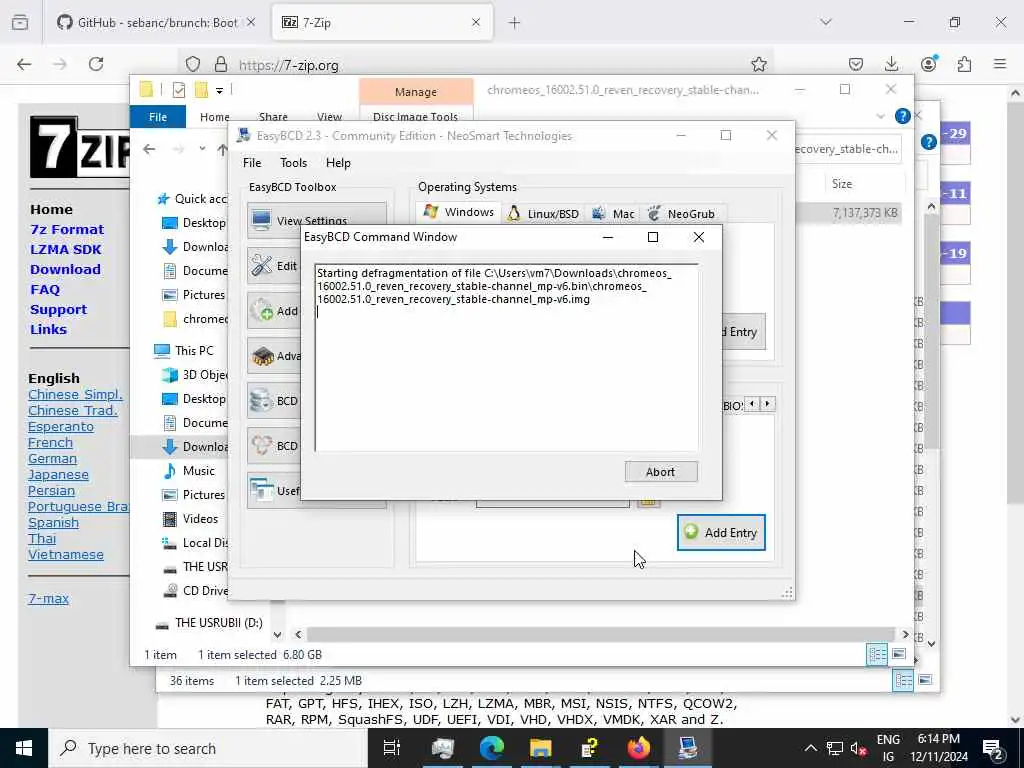Switch to the Windows tab in Operating Systems
The height and width of the screenshot is (768, 1024).
458,212
